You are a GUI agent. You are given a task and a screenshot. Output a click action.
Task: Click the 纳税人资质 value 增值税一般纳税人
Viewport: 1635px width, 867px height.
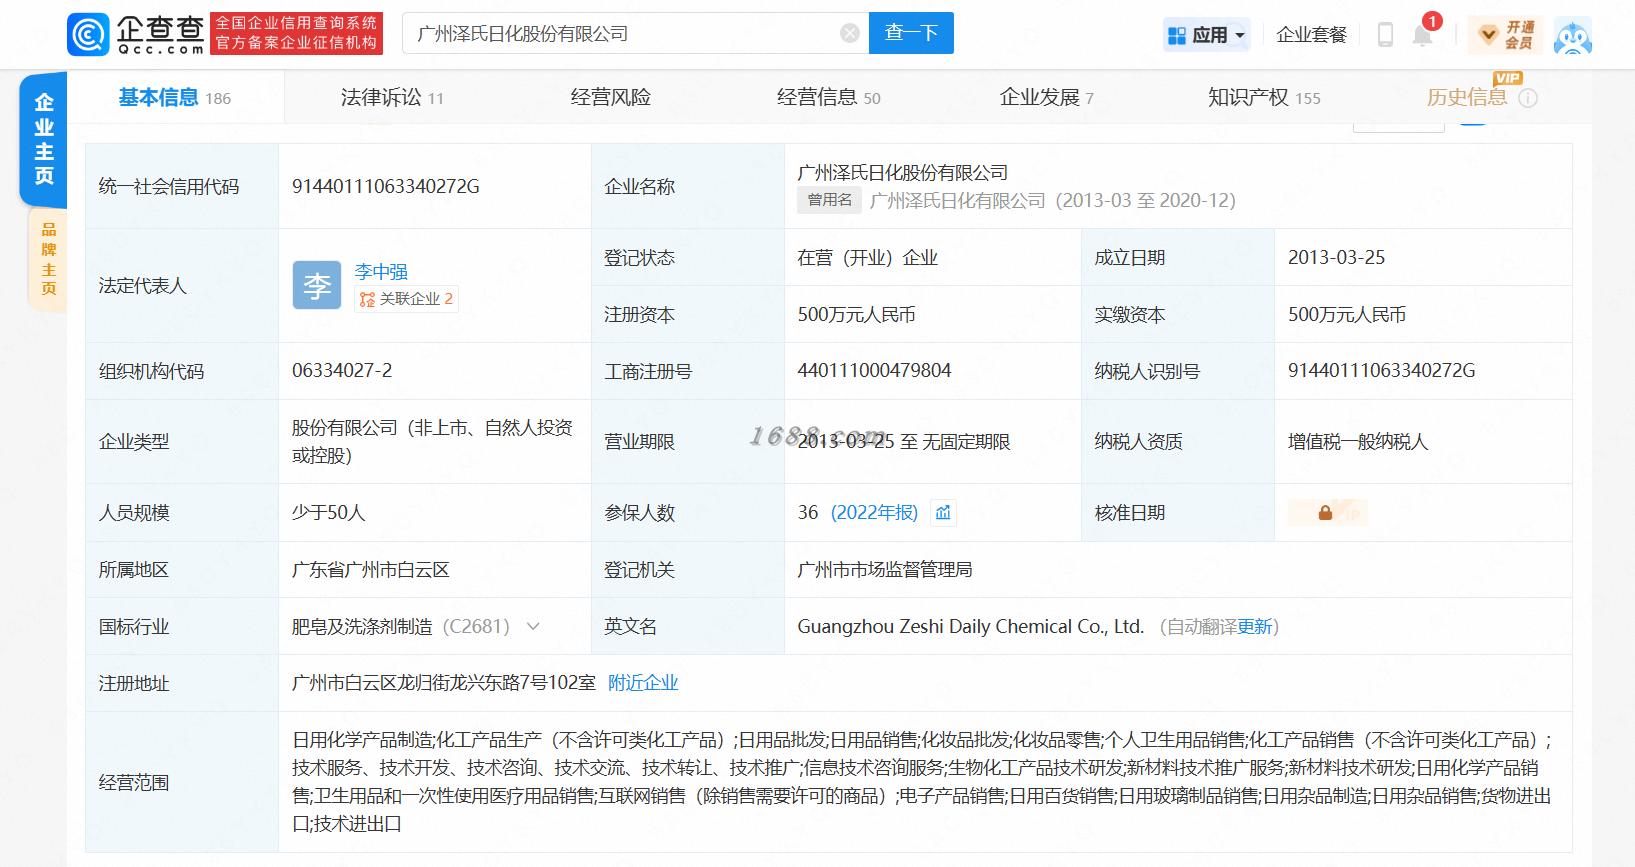[x=1358, y=442]
